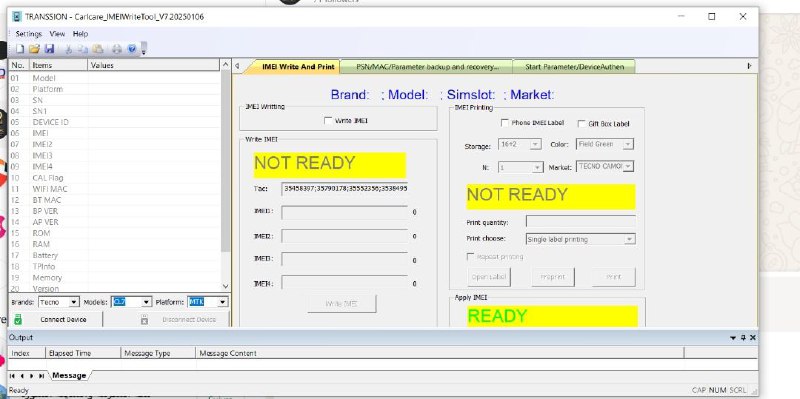Click the blue Help question-mark icon
800x399 pixels.
(x=132, y=49)
